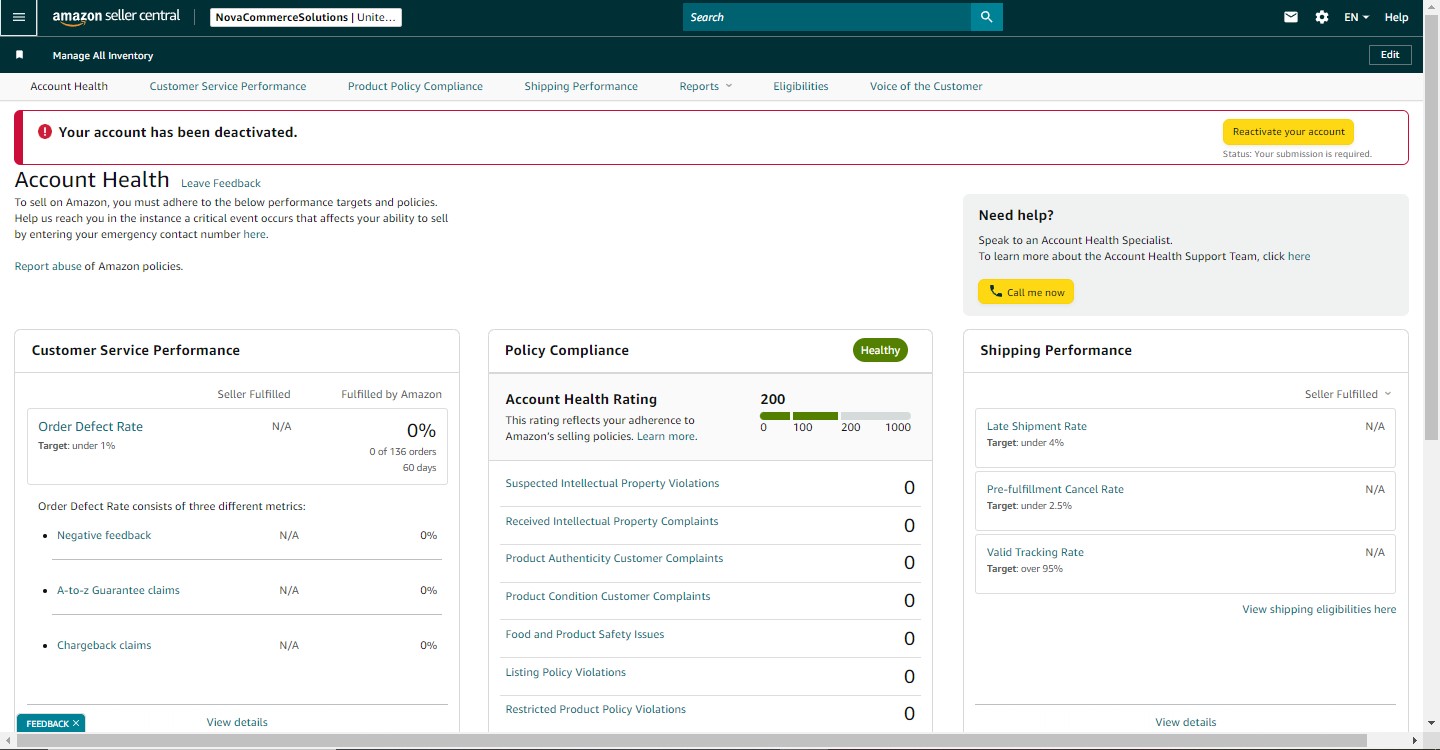The image size is (1440, 750).
Task: Click the Learn more rating link
Action: 666,436
